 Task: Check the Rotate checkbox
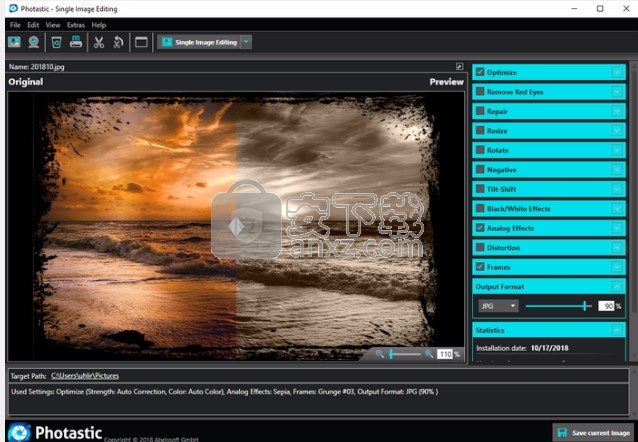pyautogui.click(x=480, y=150)
